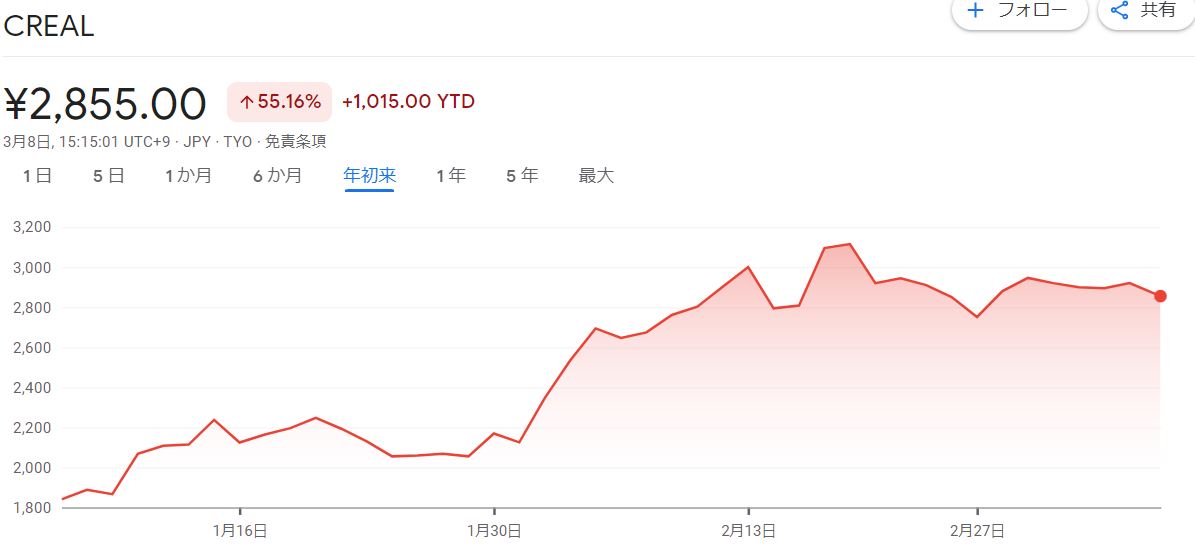This screenshot has height=551, width=1195.
Task: Open the 6か月 range tab
Action: [x=278, y=176]
